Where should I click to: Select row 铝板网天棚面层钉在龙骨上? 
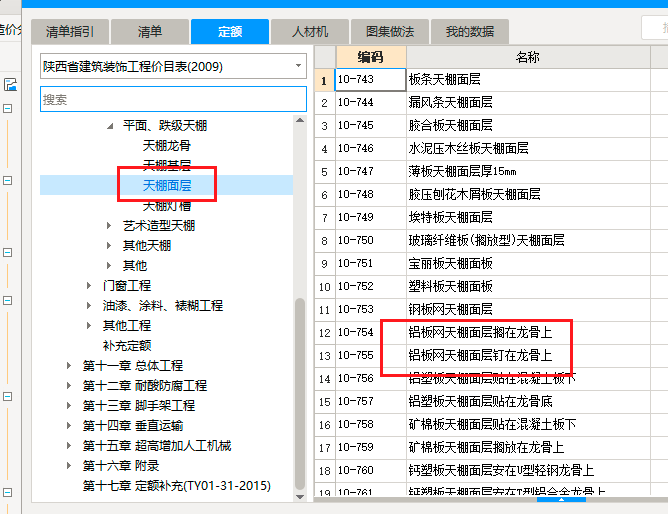(528, 356)
